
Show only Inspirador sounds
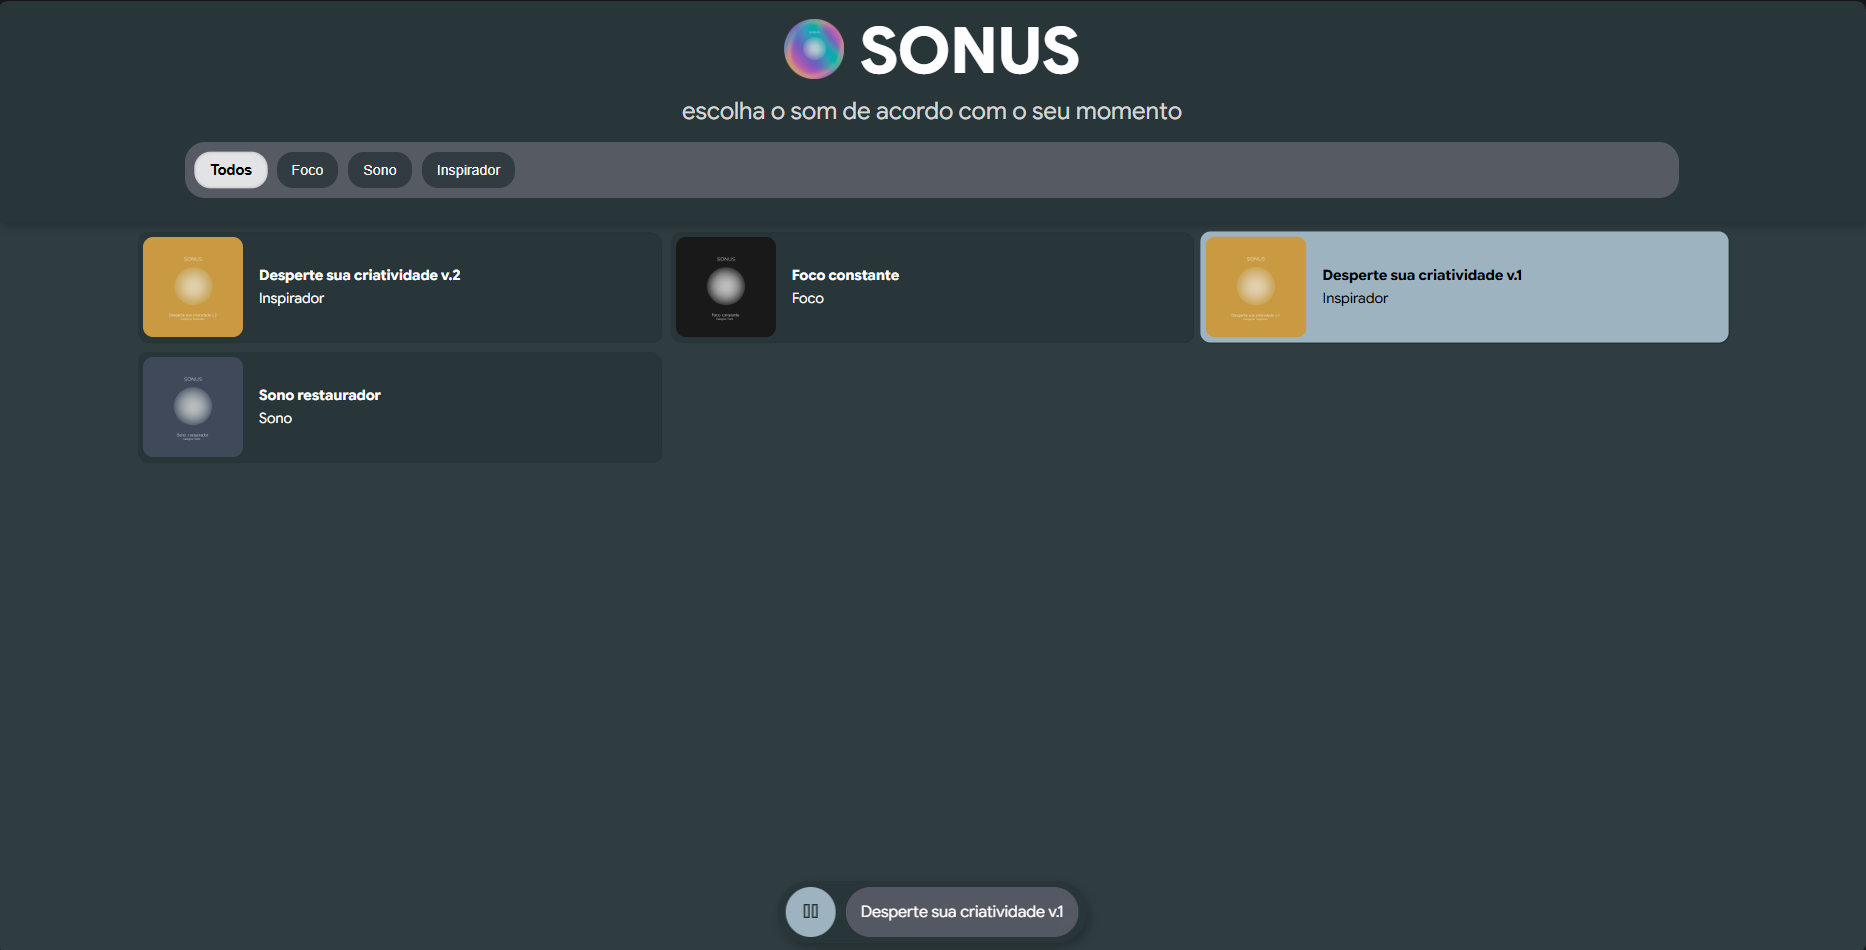[468, 170]
